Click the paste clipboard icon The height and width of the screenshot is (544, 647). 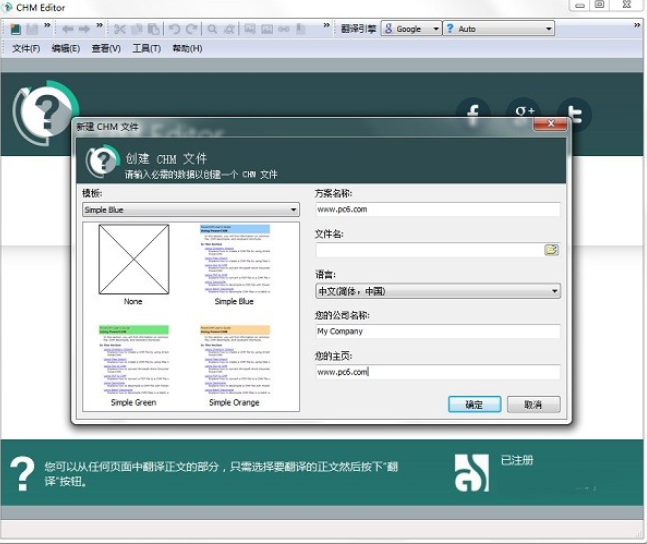(153, 29)
